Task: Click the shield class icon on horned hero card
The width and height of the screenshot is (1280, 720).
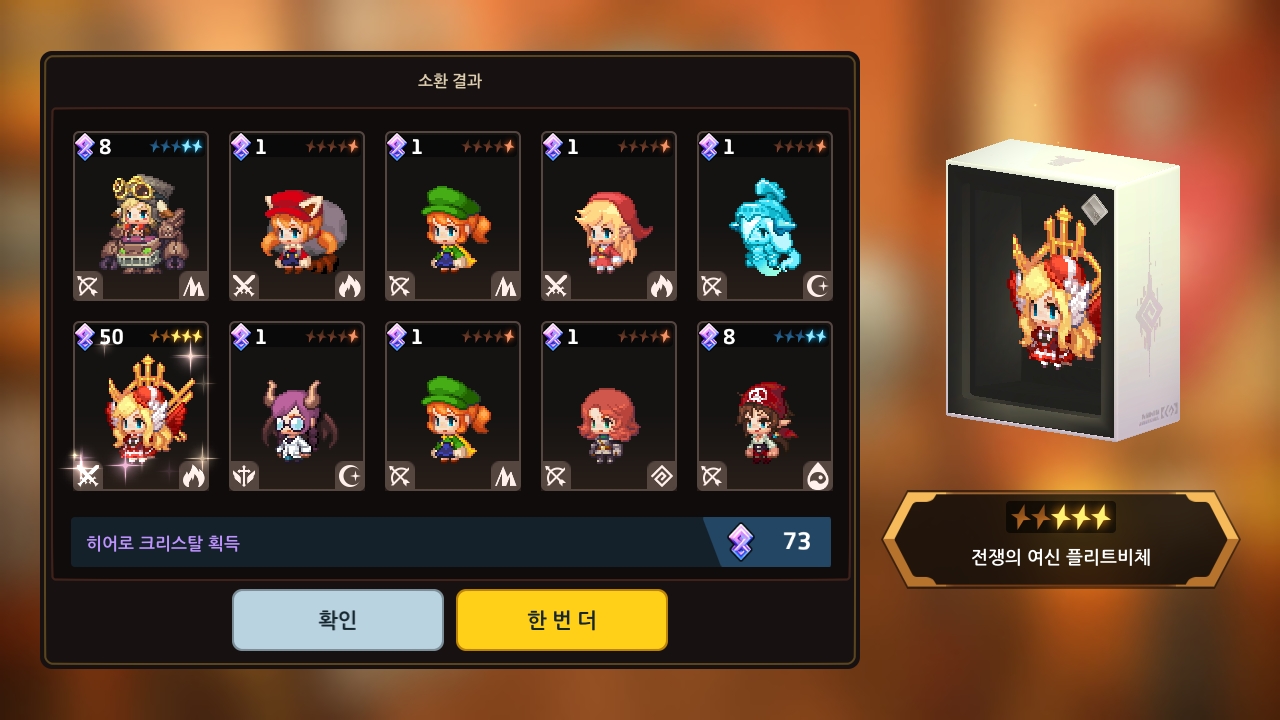Action: coord(244,476)
